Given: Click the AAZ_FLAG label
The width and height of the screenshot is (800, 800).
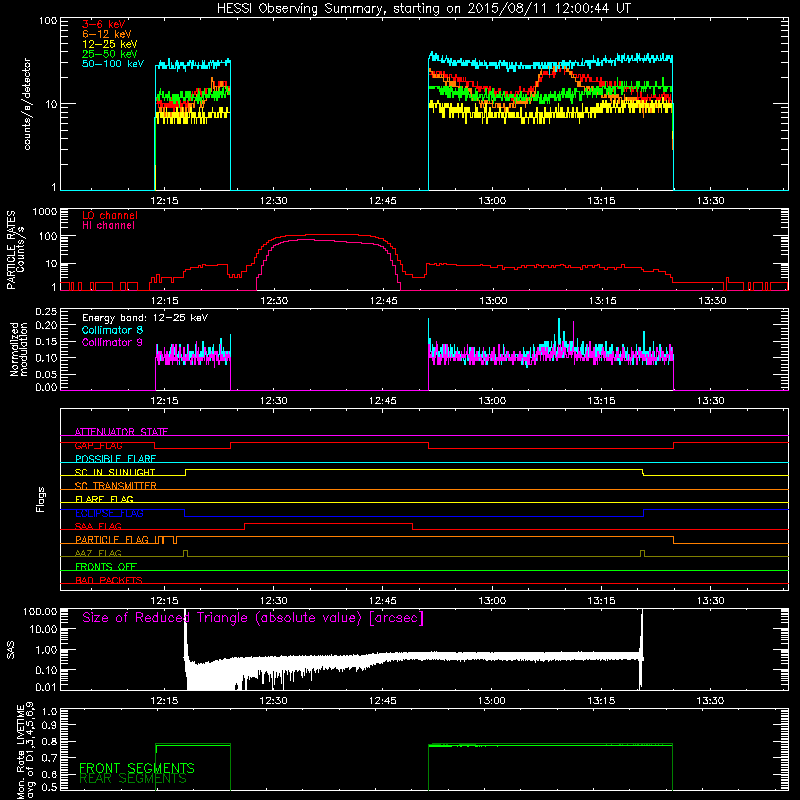Looking at the screenshot, I should click(x=98, y=553).
